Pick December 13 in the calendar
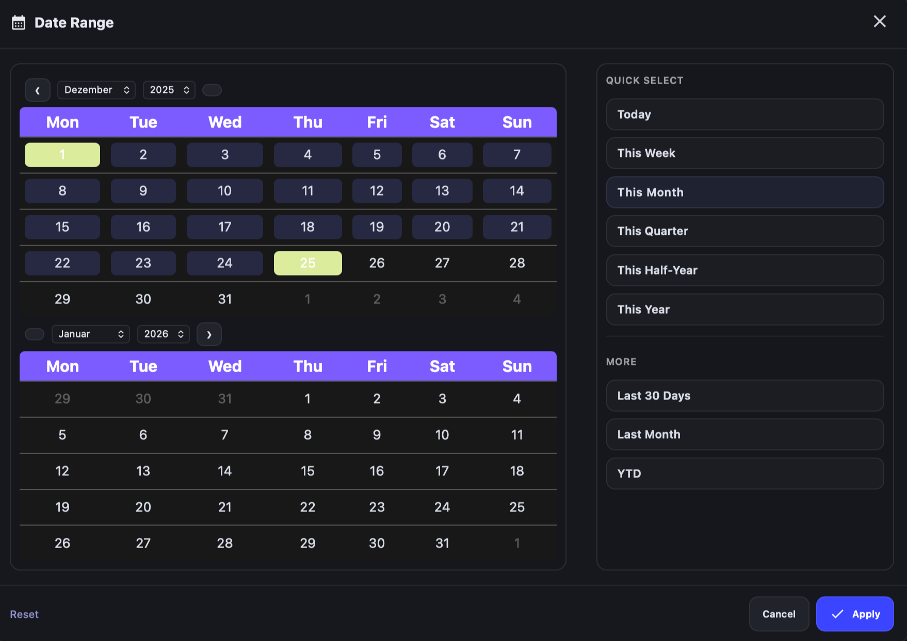The height and width of the screenshot is (642, 908). point(442,191)
